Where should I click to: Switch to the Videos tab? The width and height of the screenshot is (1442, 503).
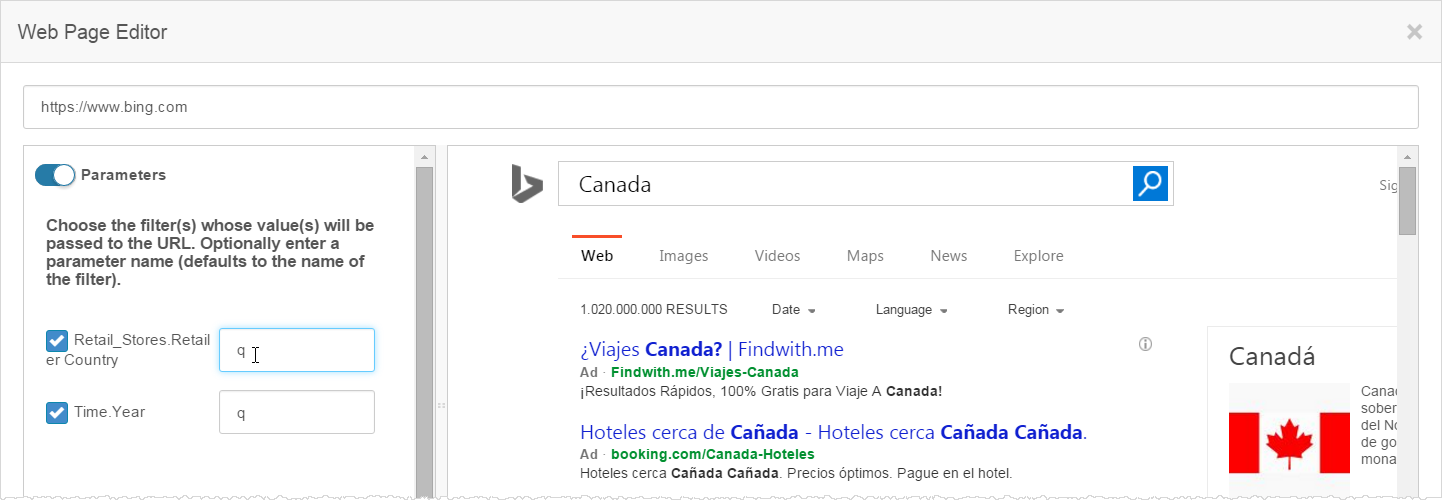778,256
